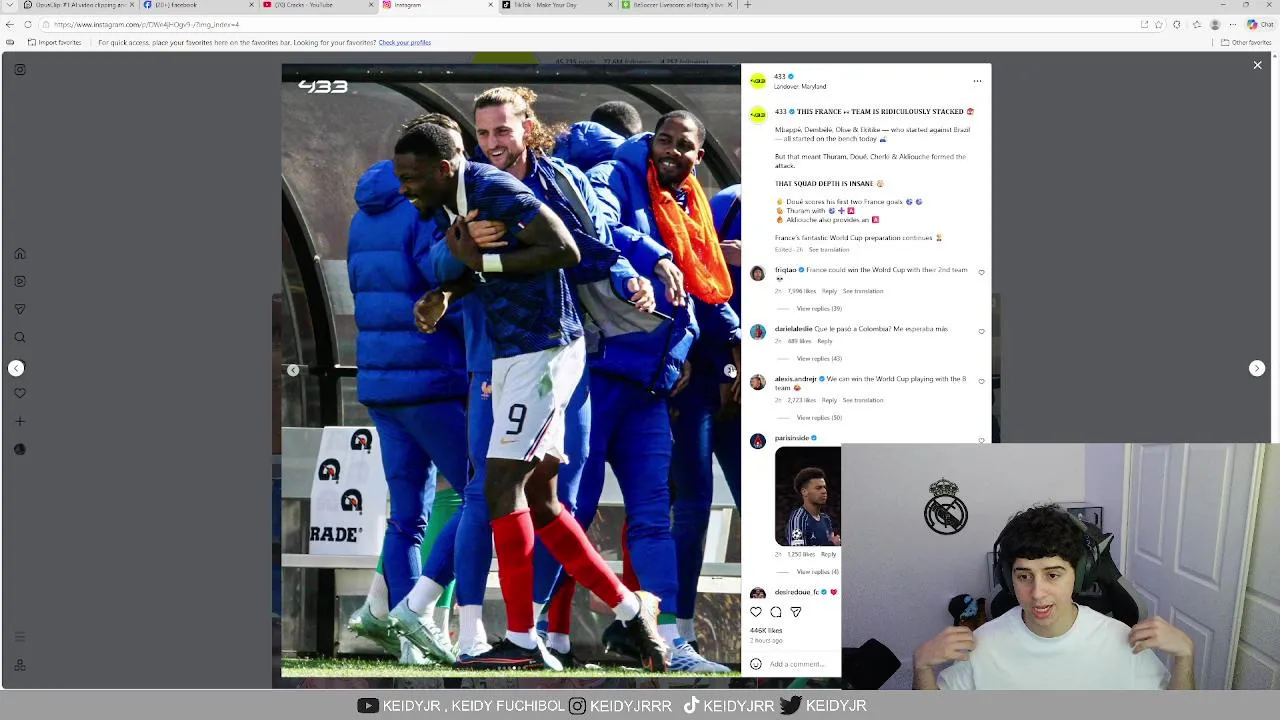Switch to the Facebook browser tab
This screenshot has height=720, width=1280.
click(x=200, y=5)
